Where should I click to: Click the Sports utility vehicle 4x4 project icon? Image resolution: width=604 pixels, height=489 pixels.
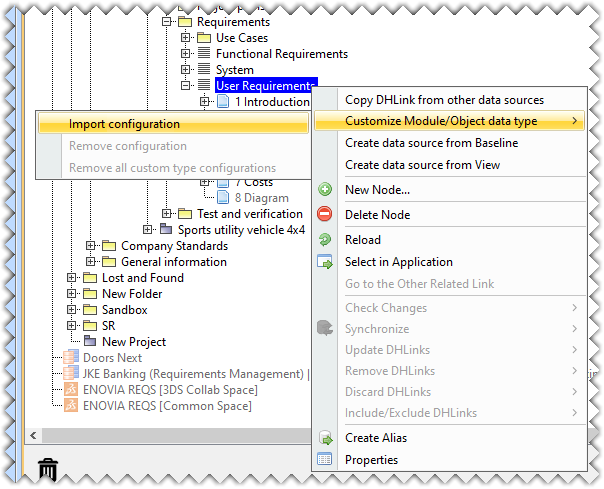coord(166,229)
